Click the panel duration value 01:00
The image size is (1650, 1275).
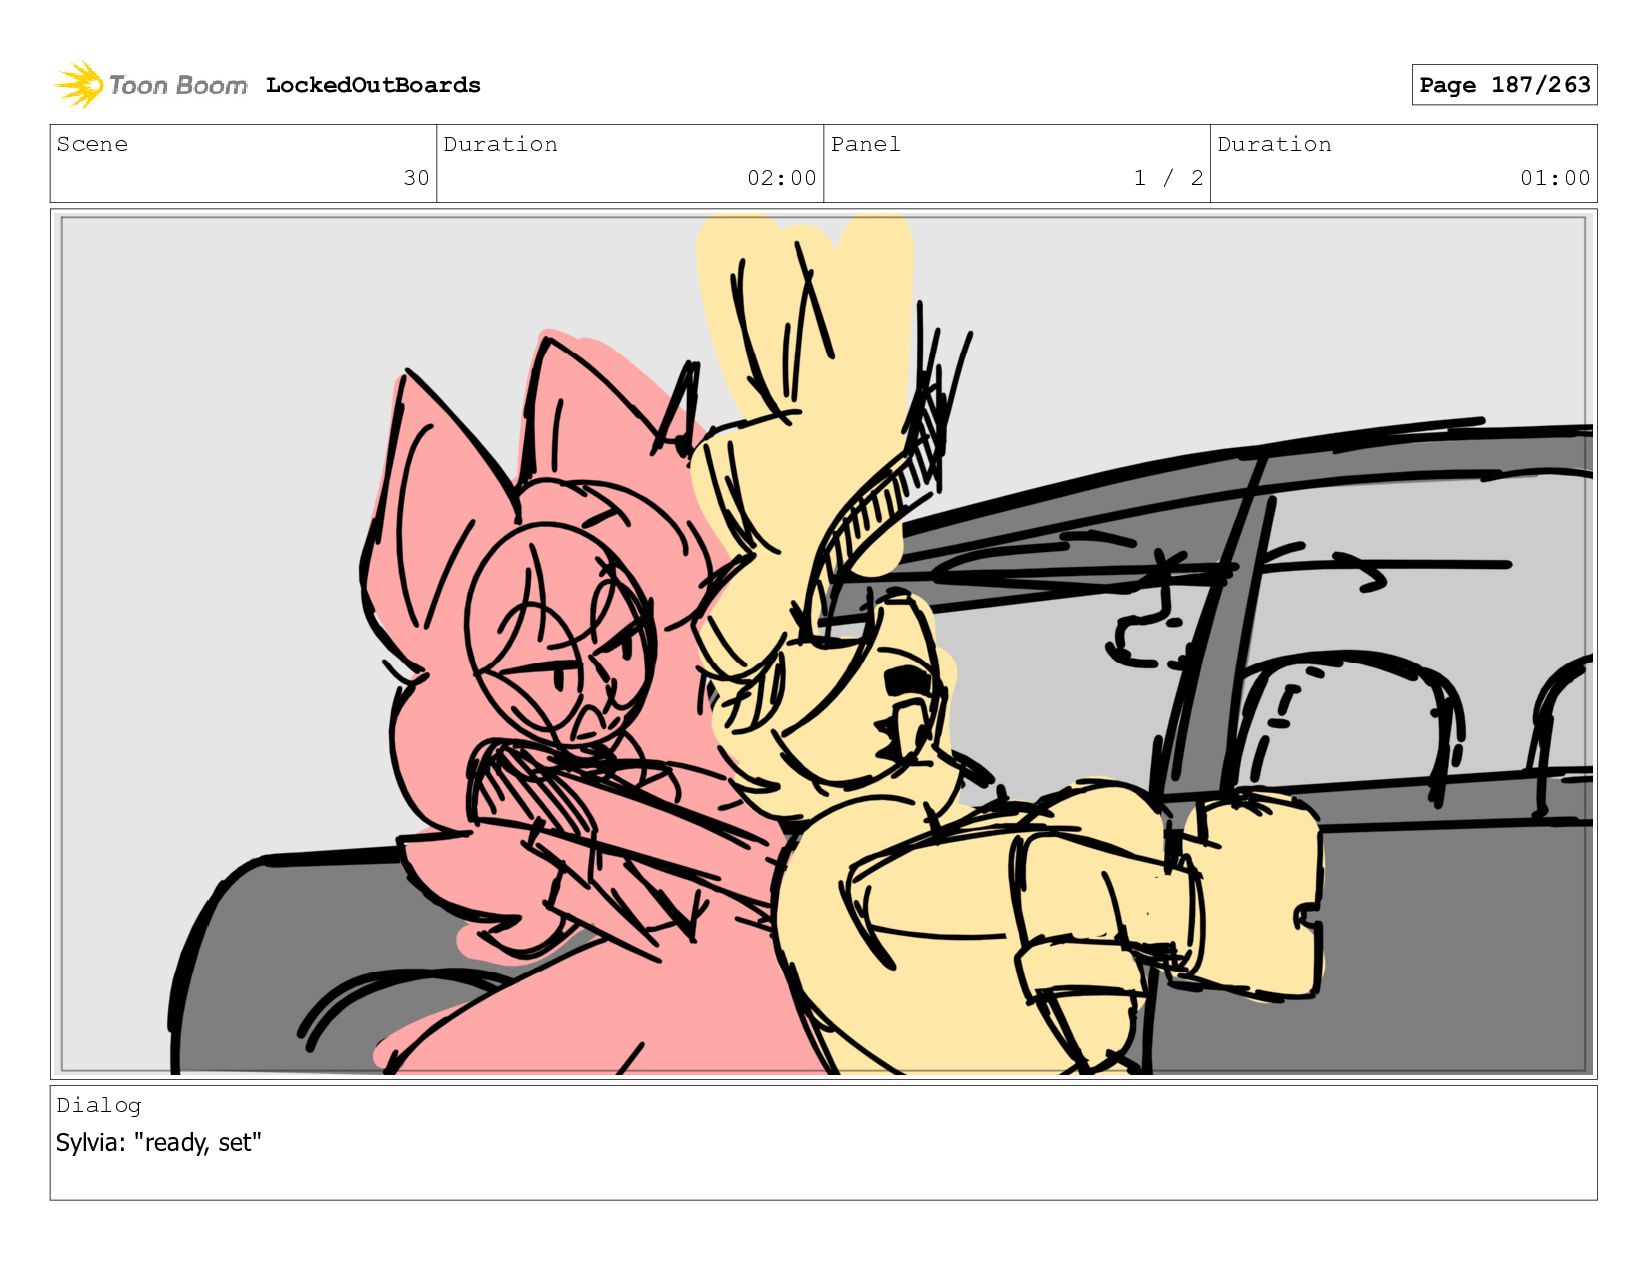click(x=1555, y=178)
